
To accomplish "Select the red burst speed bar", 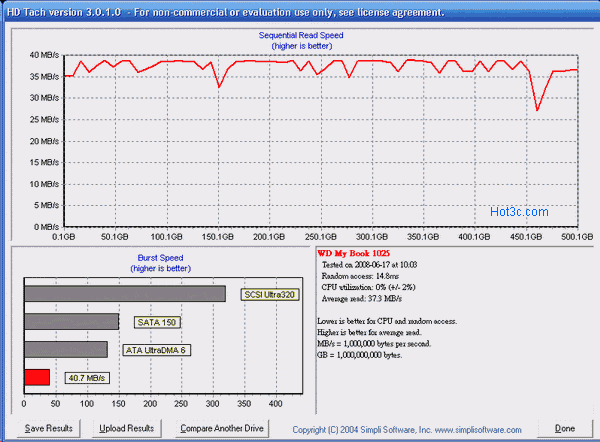I will pos(36,377).
